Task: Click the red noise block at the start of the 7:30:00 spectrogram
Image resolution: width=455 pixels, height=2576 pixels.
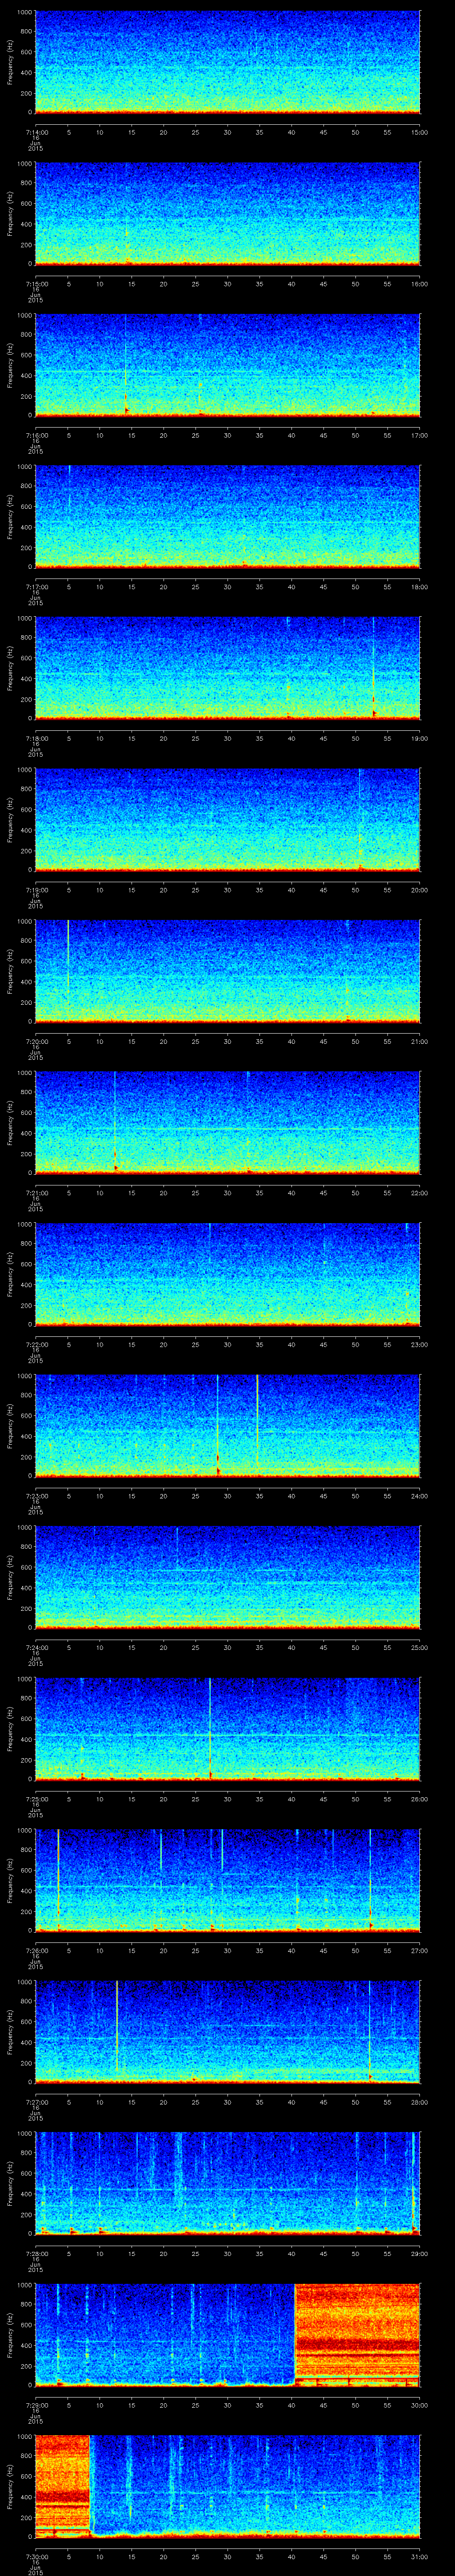Action: tap(62, 2485)
